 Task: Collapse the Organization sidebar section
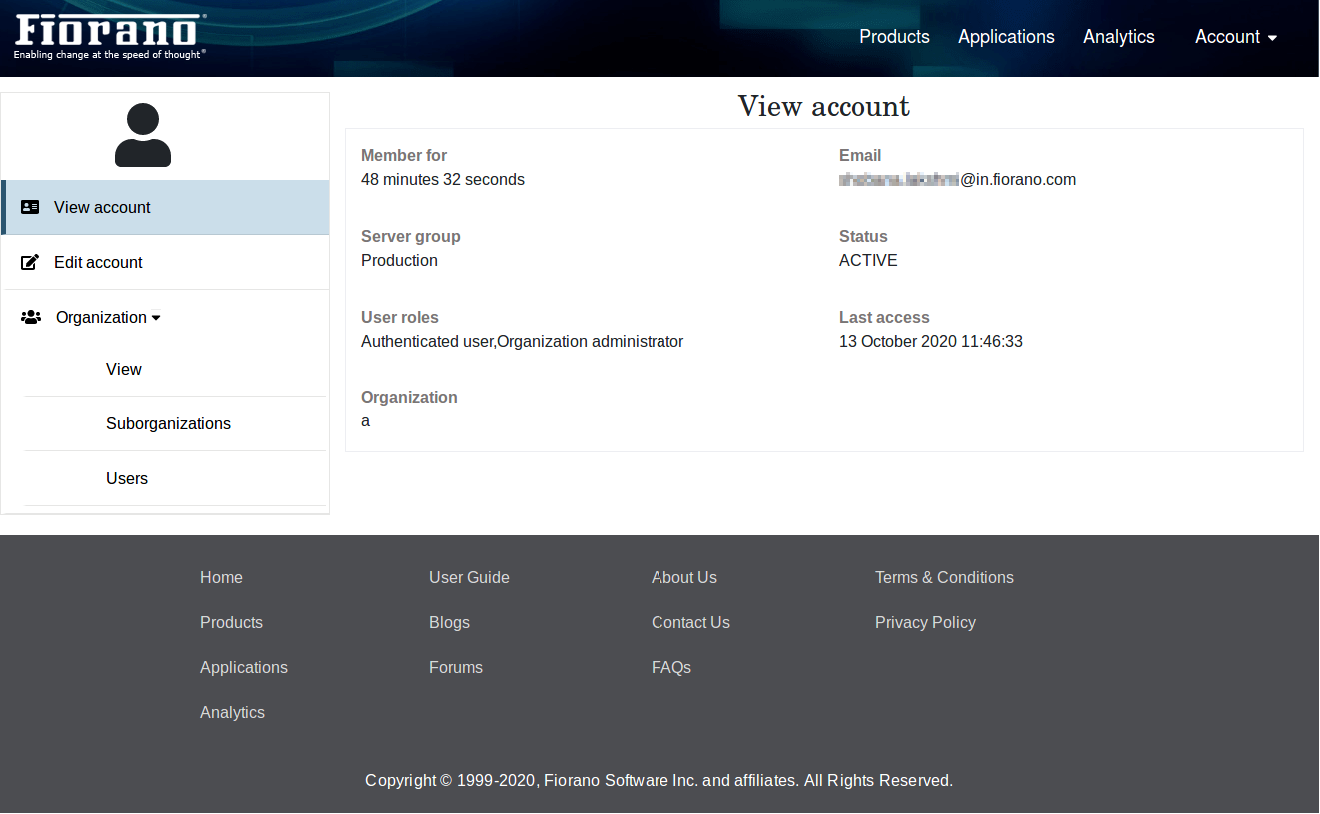click(108, 317)
